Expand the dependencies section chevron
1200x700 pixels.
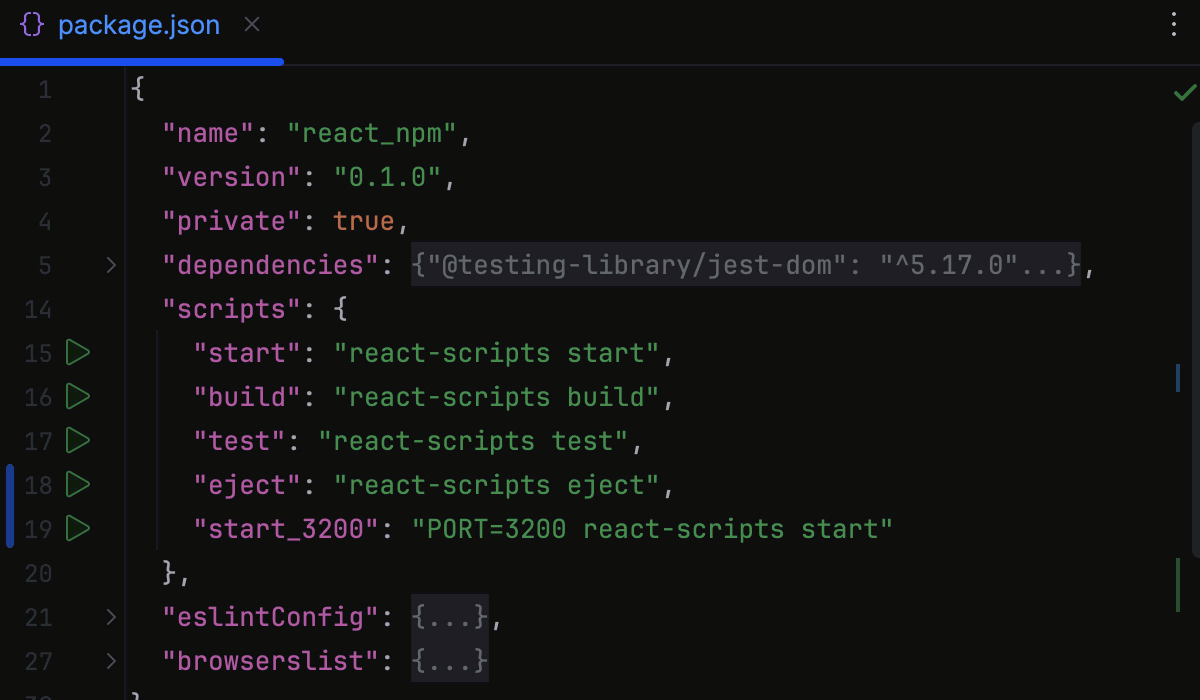click(110, 265)
